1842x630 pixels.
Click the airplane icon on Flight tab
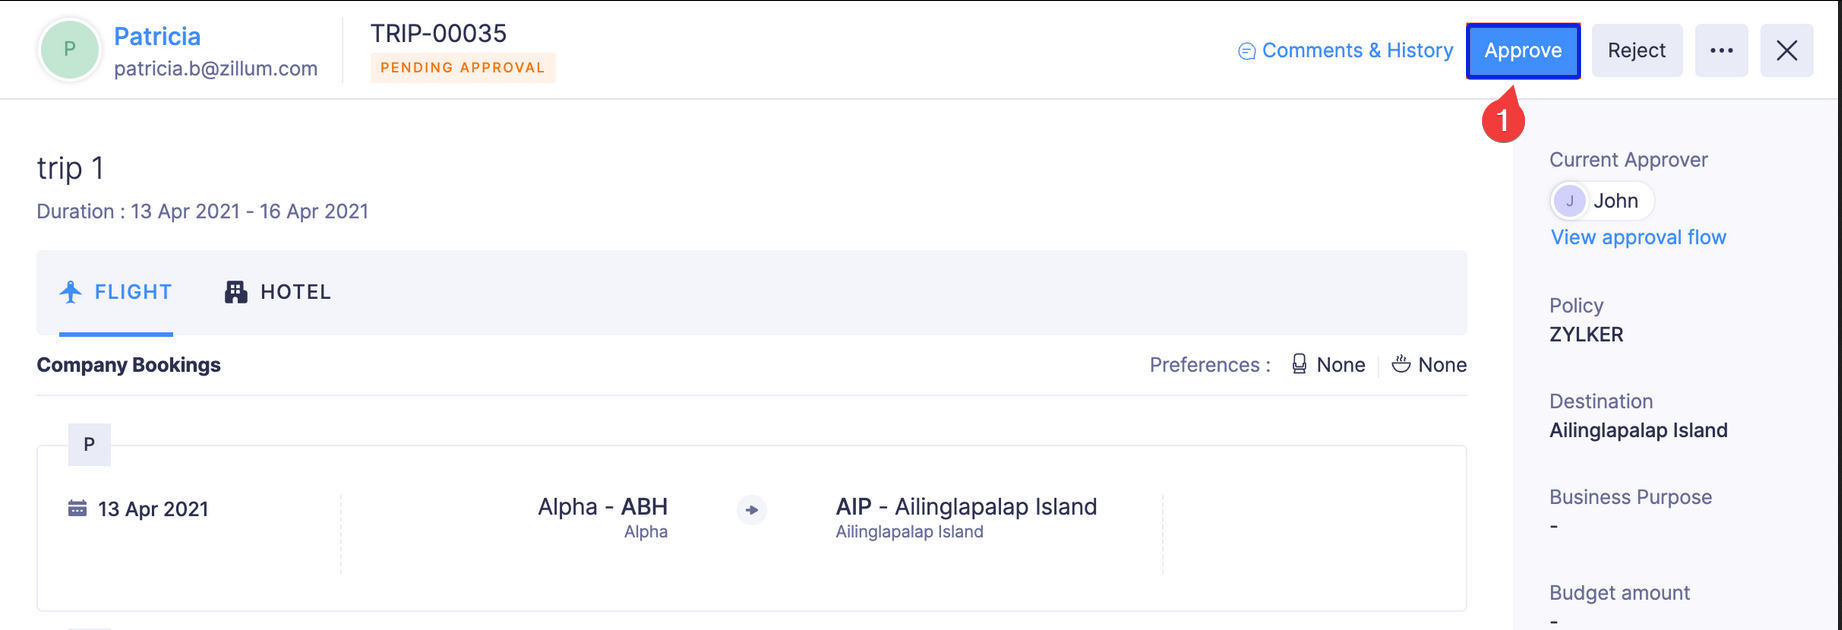pyautogui.click(x=71, y=292)
